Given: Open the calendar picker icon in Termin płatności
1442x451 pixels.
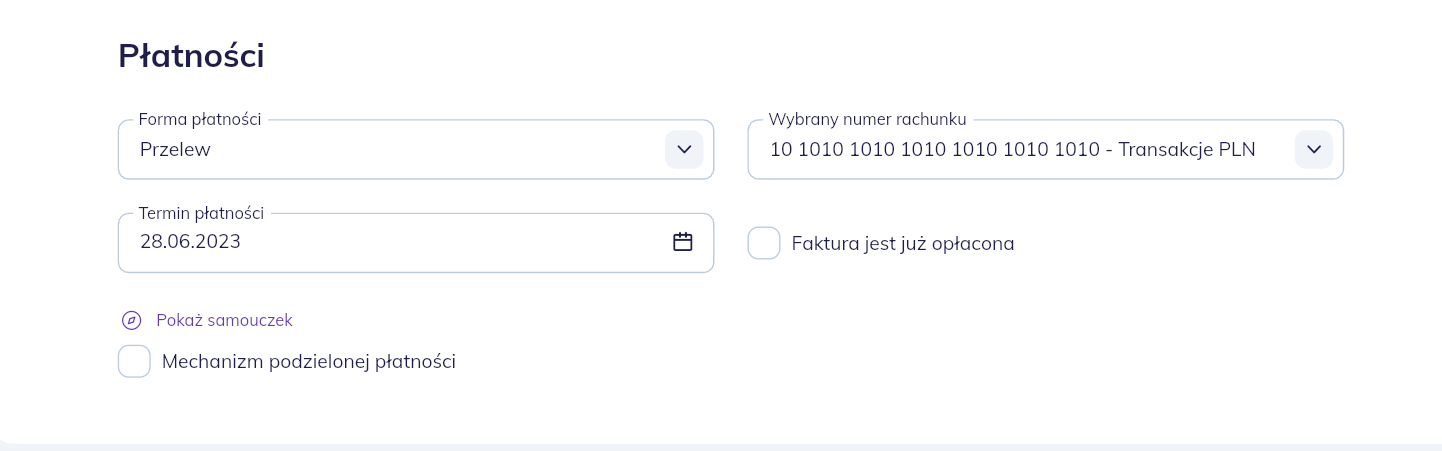Looking at the screenshot, I should (x=683, y=241).
